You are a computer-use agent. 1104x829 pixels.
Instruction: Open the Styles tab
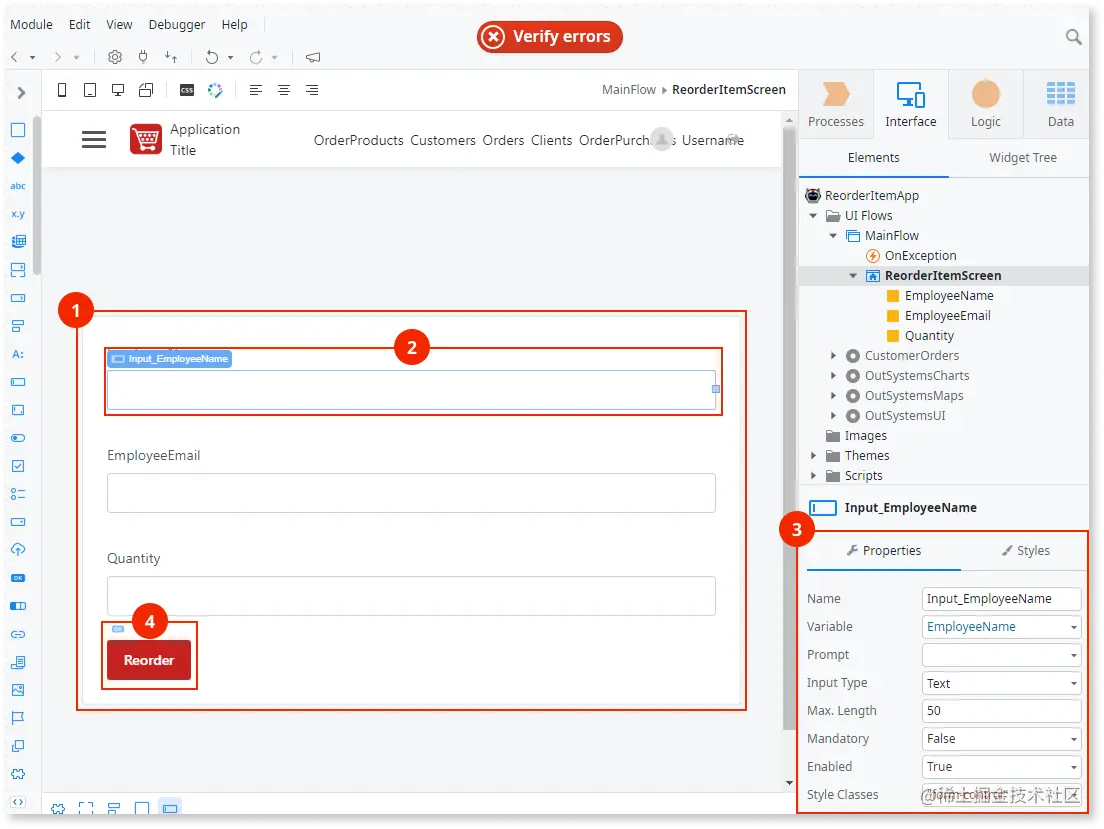click(1026, 551)
